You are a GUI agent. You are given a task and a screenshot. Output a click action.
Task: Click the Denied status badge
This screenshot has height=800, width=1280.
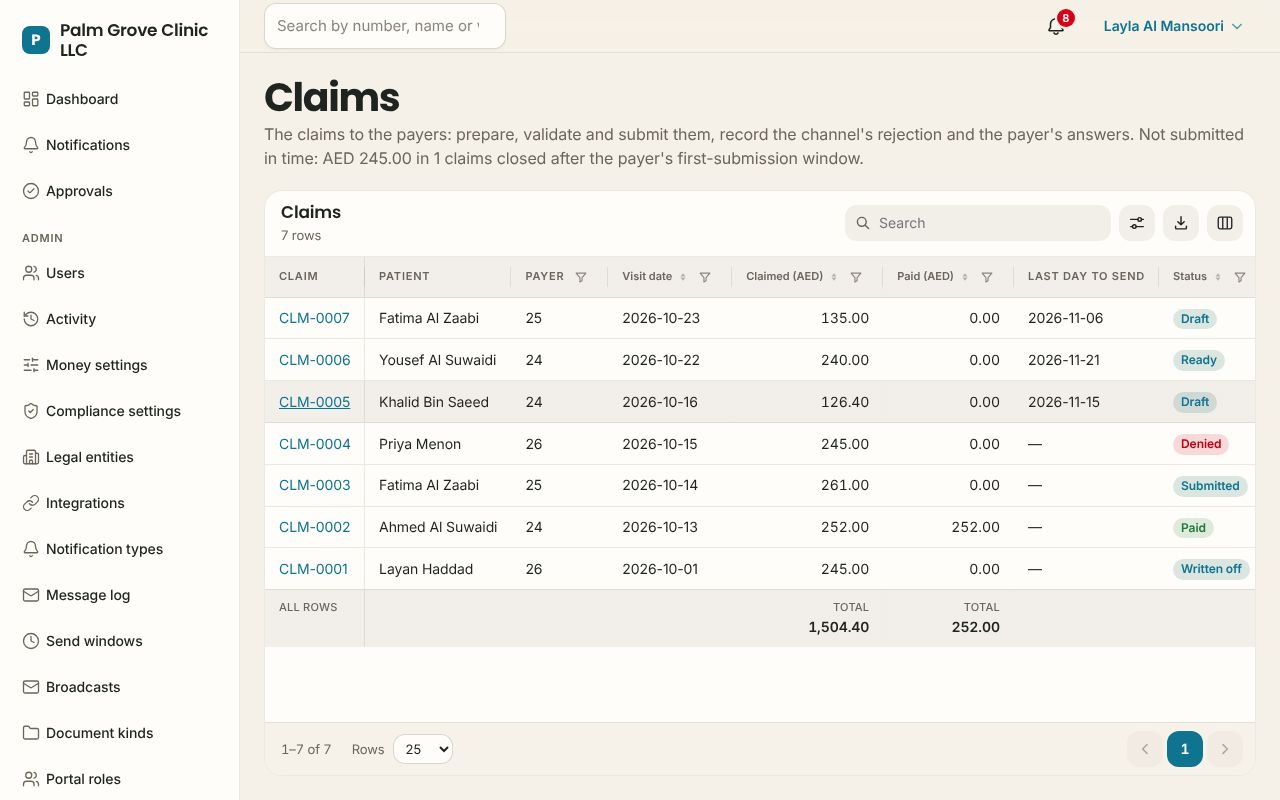[1201, 444]
